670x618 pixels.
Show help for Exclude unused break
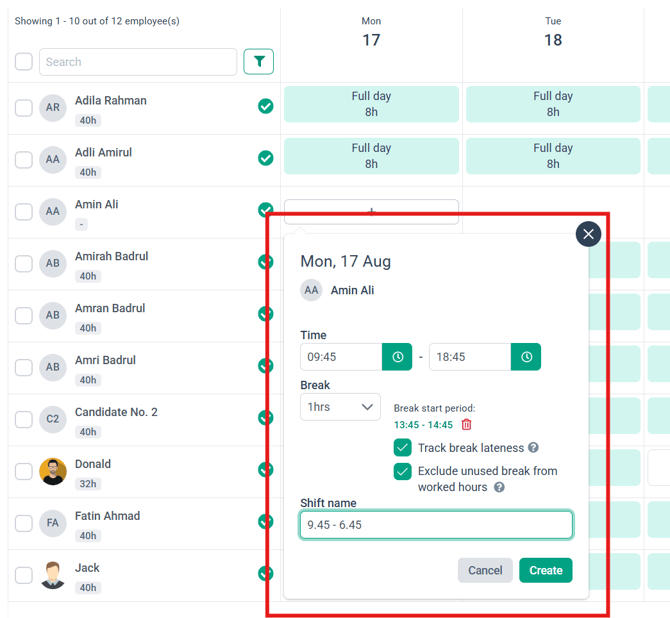[x=499, y=487]
